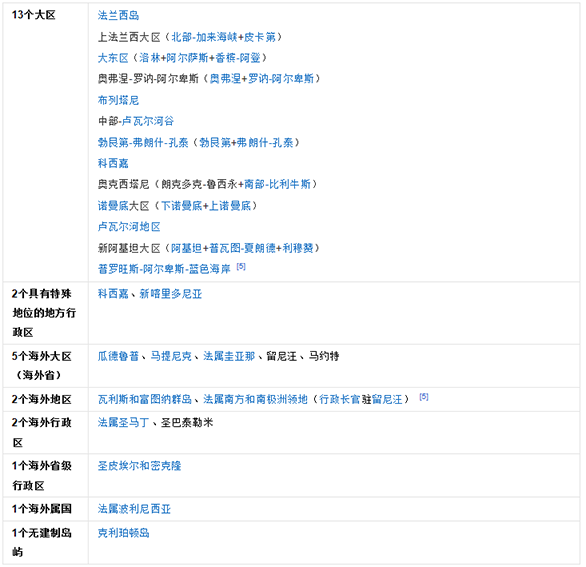Follow the 克利珀顿岛 link
This screenshot has width=586, height=567.
(123, 533)
